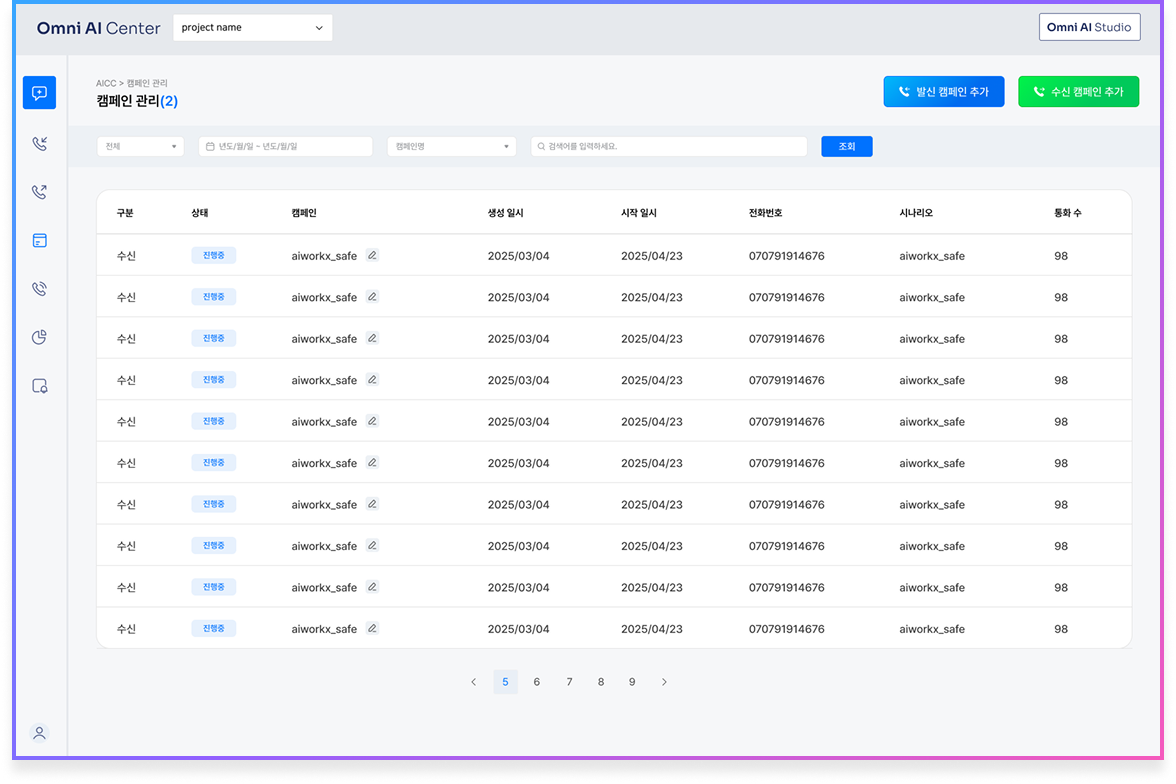This screenshot has height=784, width=1176.
Task: Click the 상태 column header
Action: [x=200, y=213]
